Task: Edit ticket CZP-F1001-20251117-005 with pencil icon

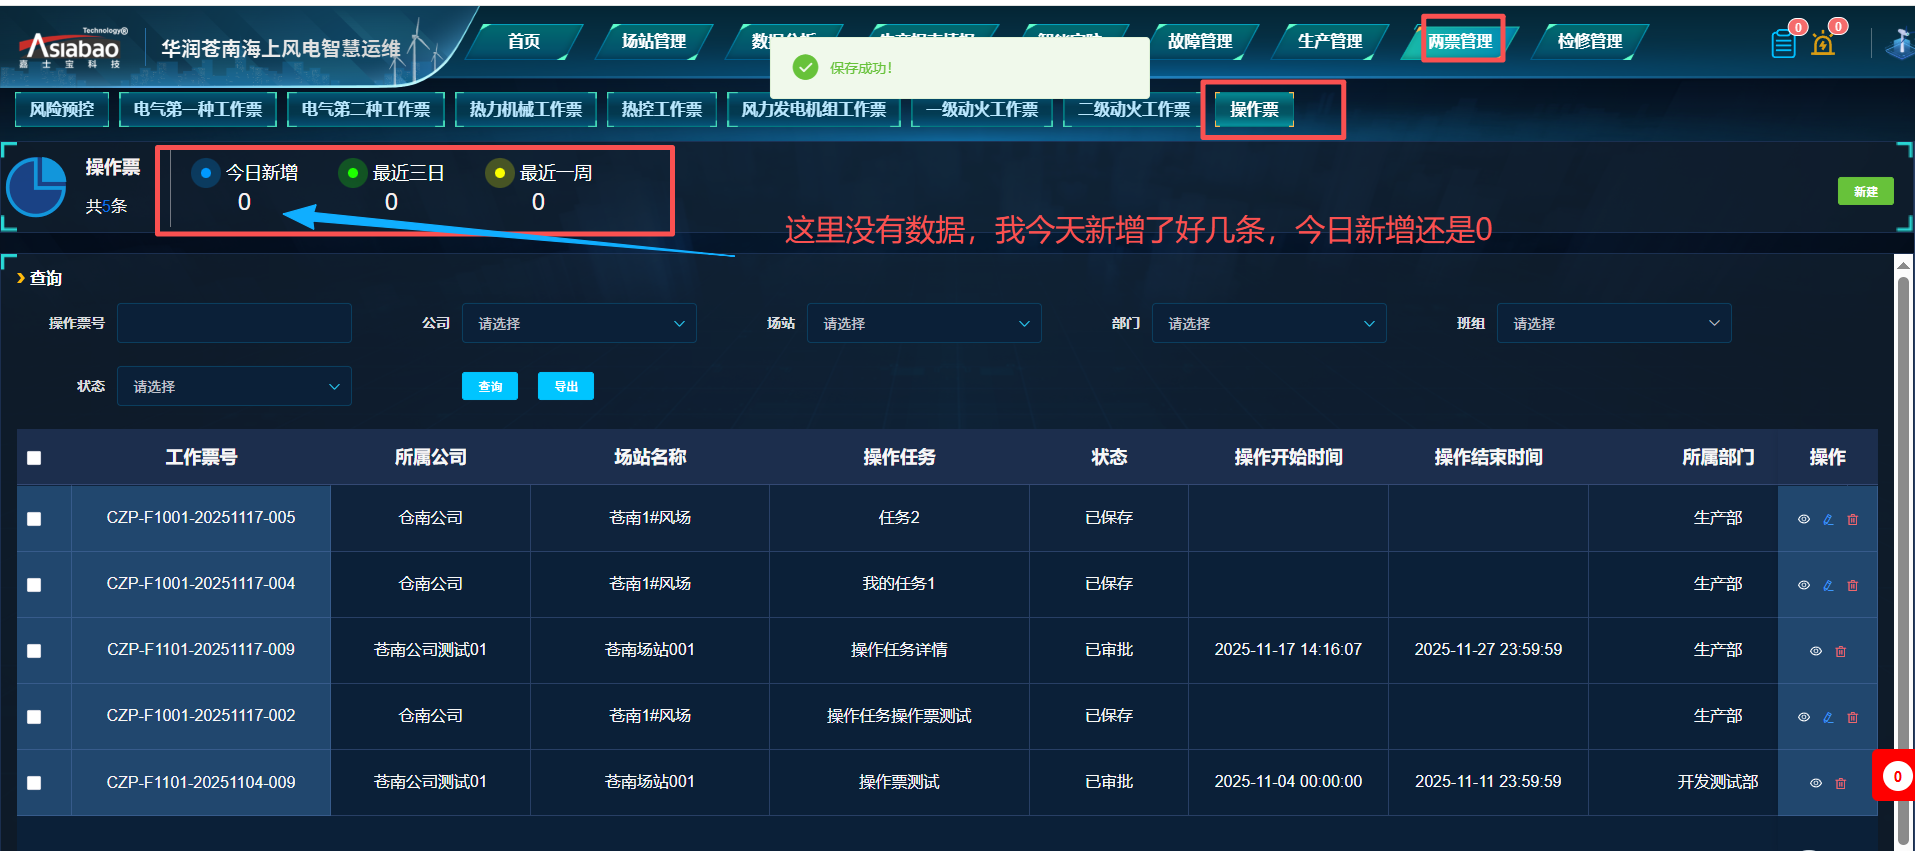Action: click(x=1828, y=519)
